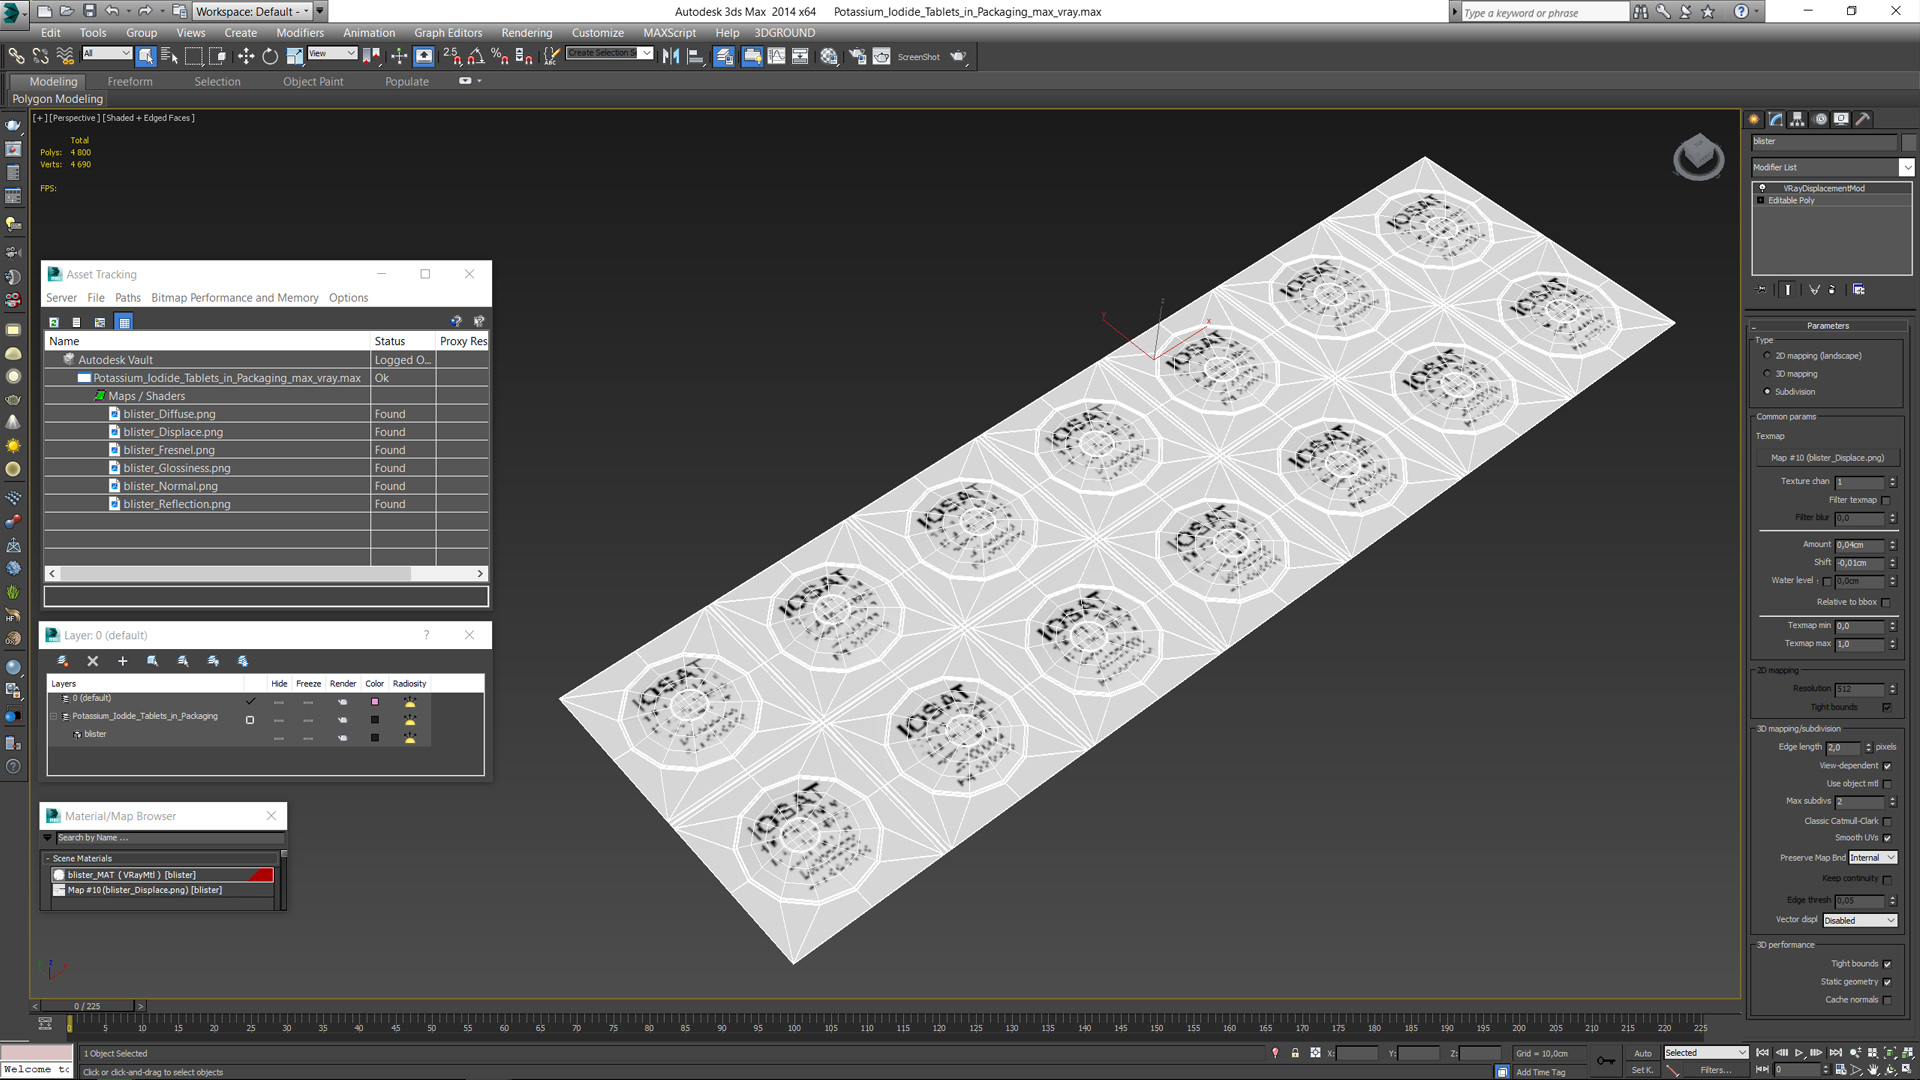Open Create Selection Set dropdown
This screenshot has width=1920, height=1080.
click(609, 53)
